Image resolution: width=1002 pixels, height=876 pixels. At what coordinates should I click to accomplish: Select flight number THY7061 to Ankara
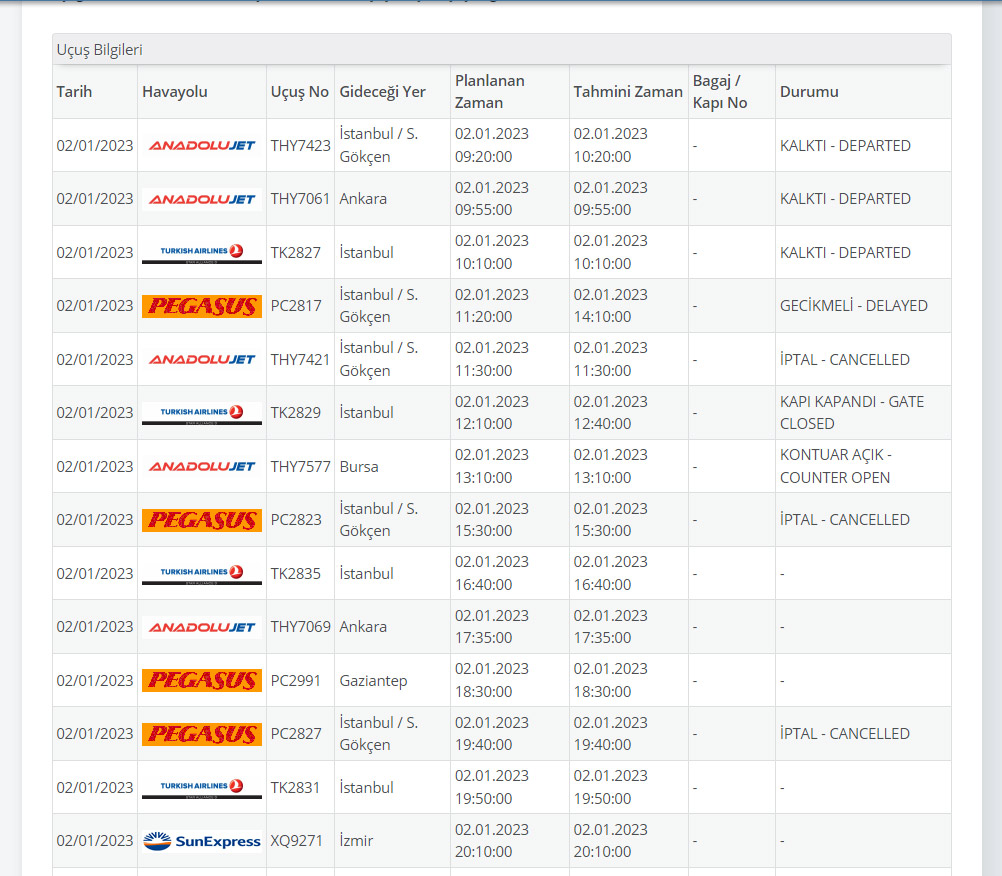point(300,199)
